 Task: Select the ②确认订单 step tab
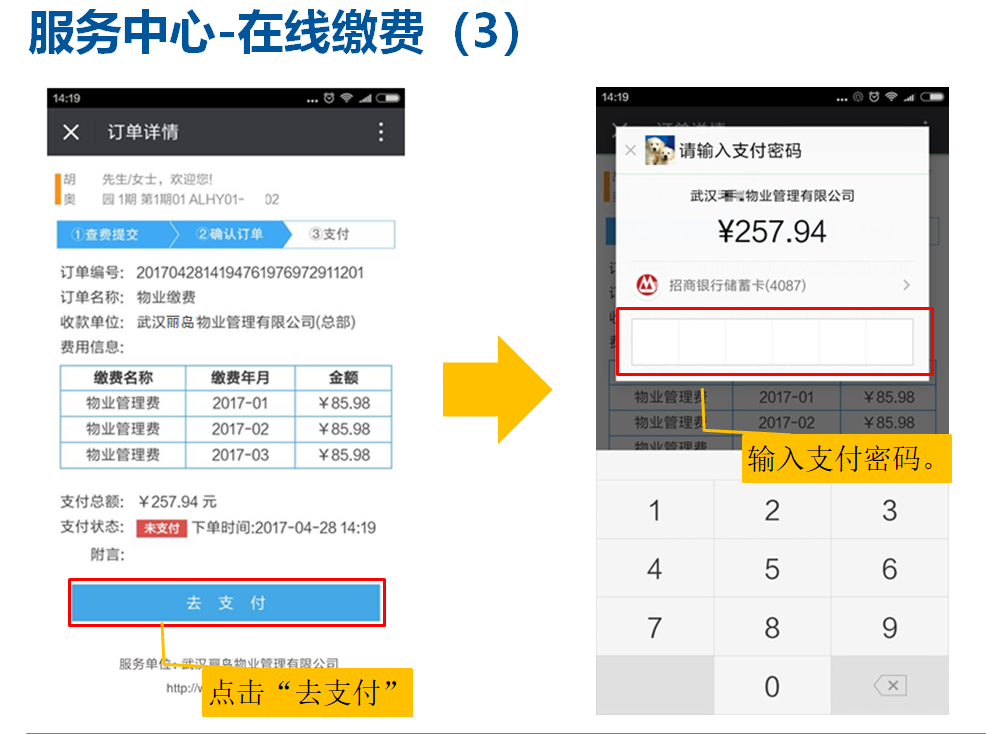(230, 235)
